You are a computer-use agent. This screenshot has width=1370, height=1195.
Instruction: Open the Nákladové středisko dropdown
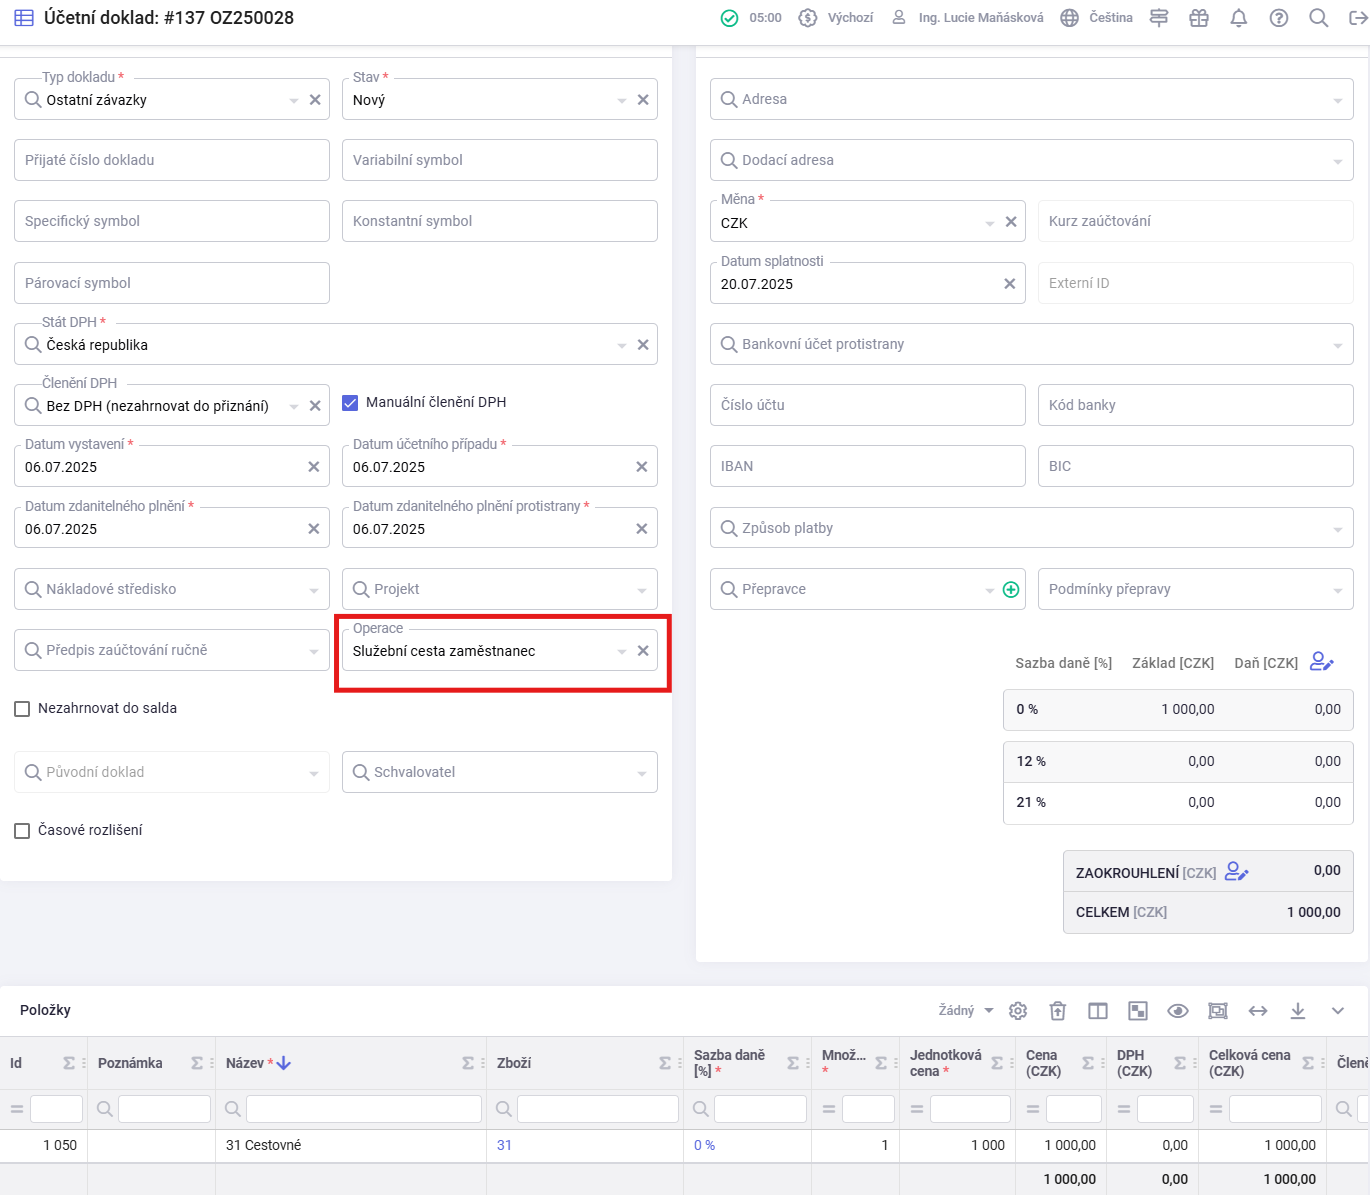pyautogui.click(x=172, y=590)
